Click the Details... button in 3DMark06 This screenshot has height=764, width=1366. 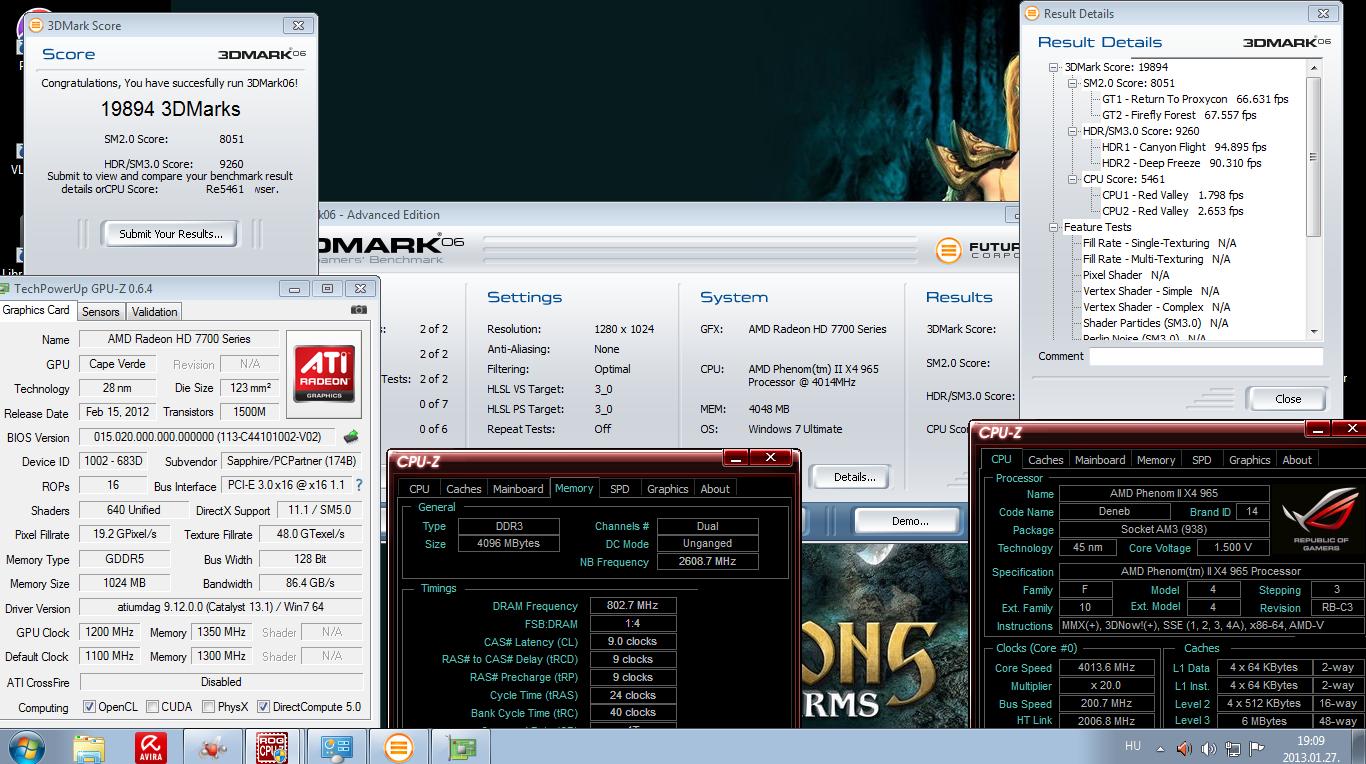854,477
